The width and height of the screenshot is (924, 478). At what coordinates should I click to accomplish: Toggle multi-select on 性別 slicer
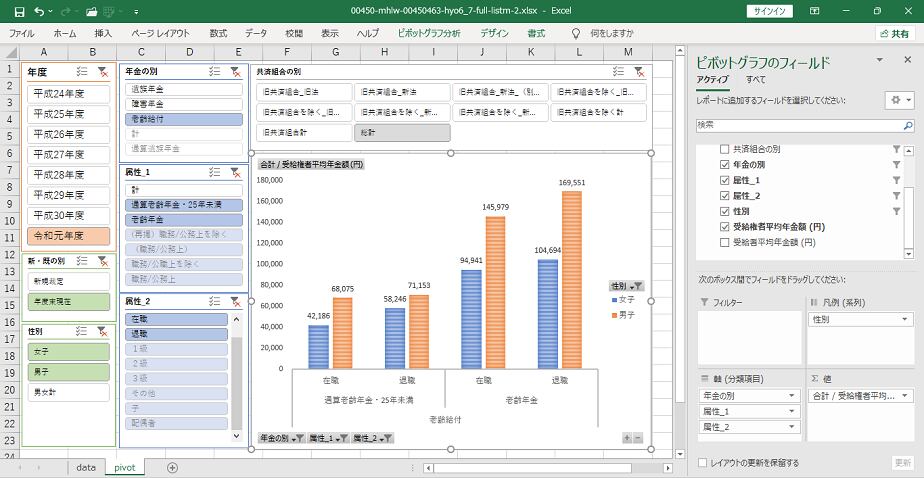pos(82,331)
